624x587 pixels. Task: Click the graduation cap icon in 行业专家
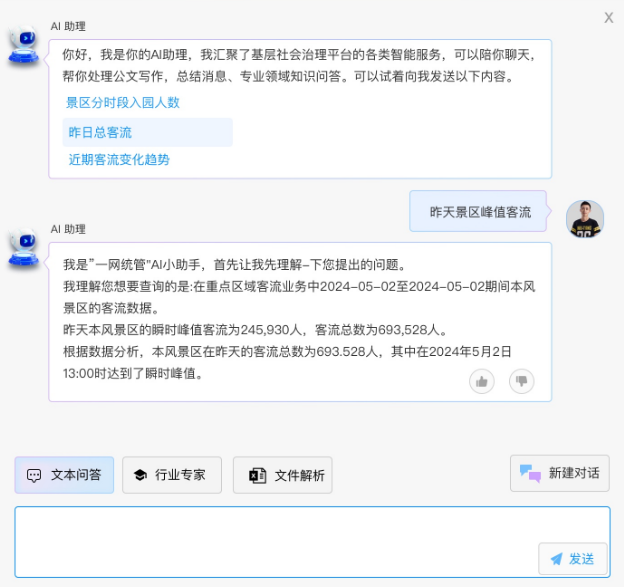pyautogui.click(x=140, y=475)
